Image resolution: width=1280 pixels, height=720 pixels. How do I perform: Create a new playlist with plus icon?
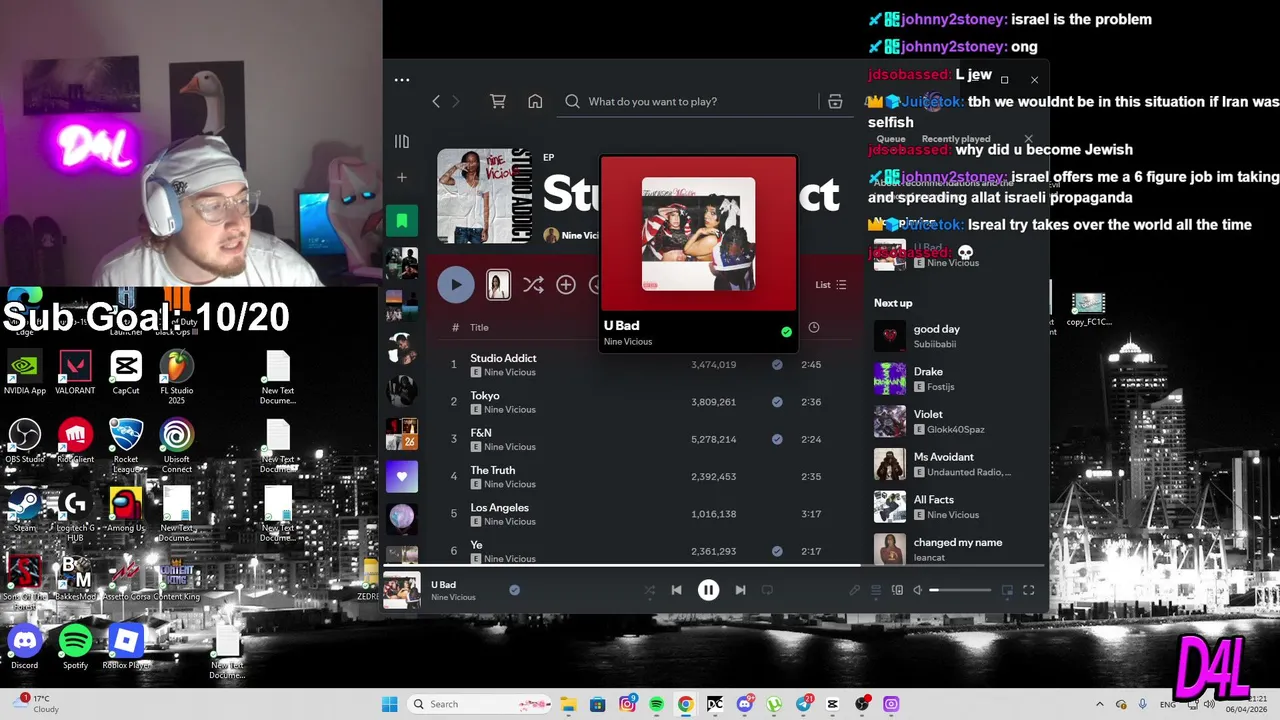point(402,177)
